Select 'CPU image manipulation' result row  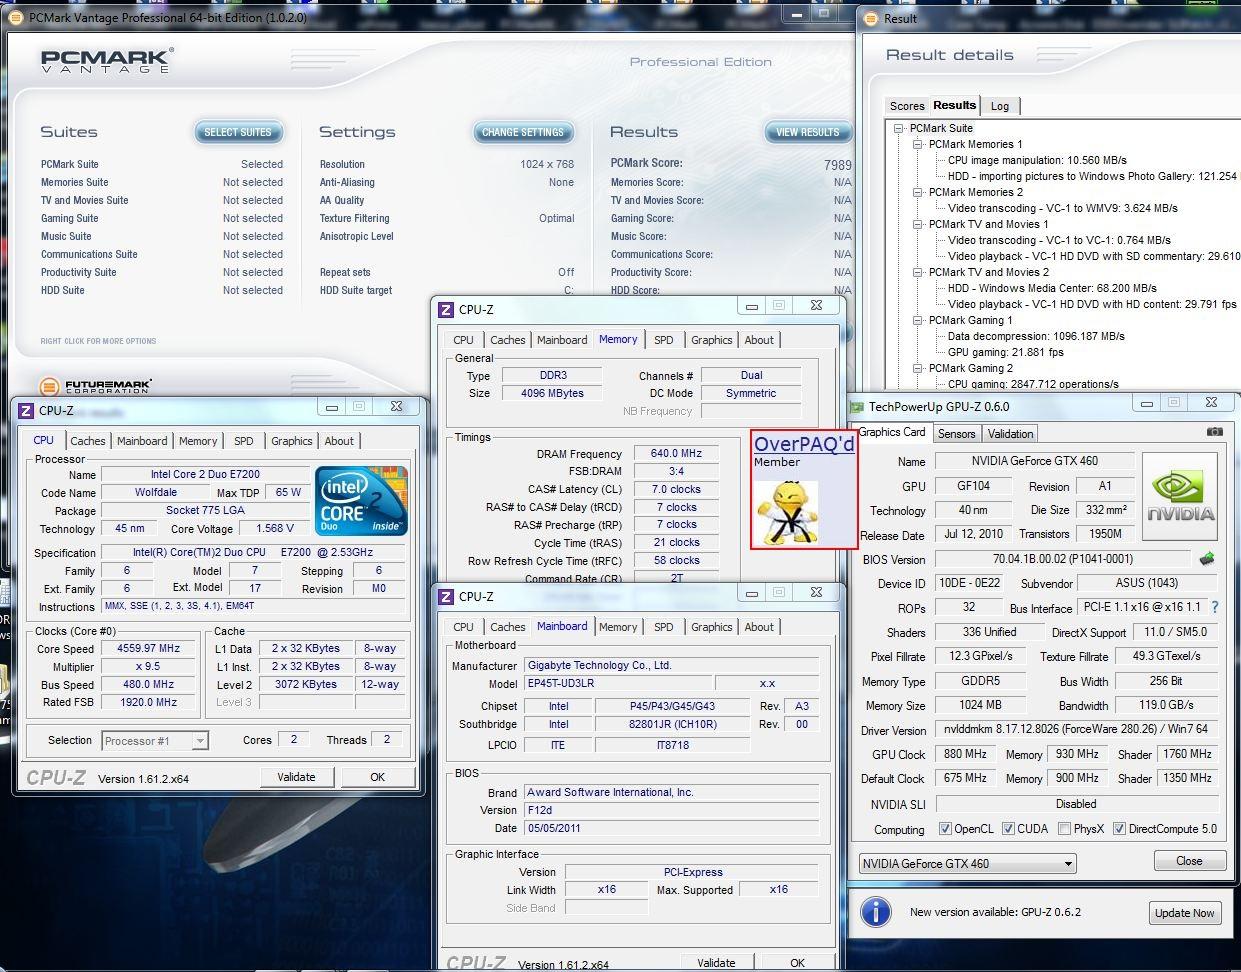pos(1037,160)
